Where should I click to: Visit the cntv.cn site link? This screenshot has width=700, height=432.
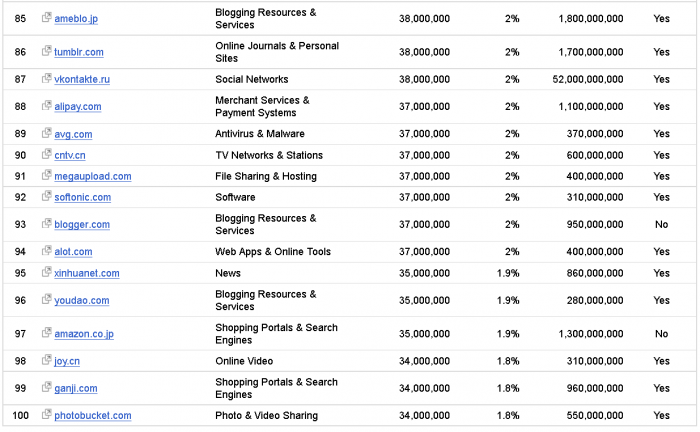pos(70,155)
